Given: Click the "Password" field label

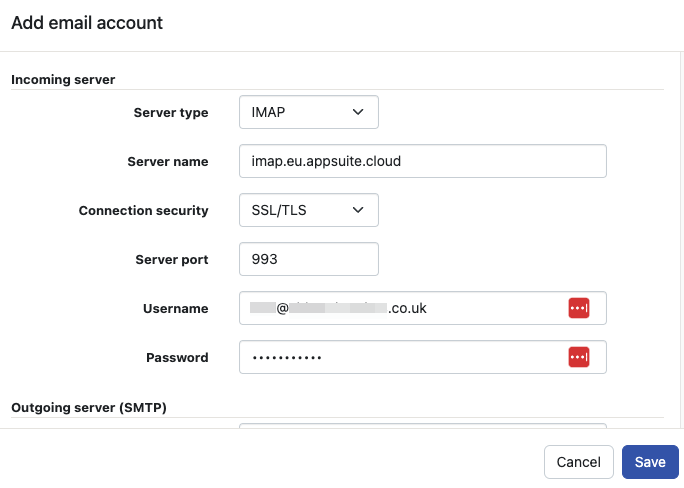Looking at the screenshot, I should click(177, 358).
